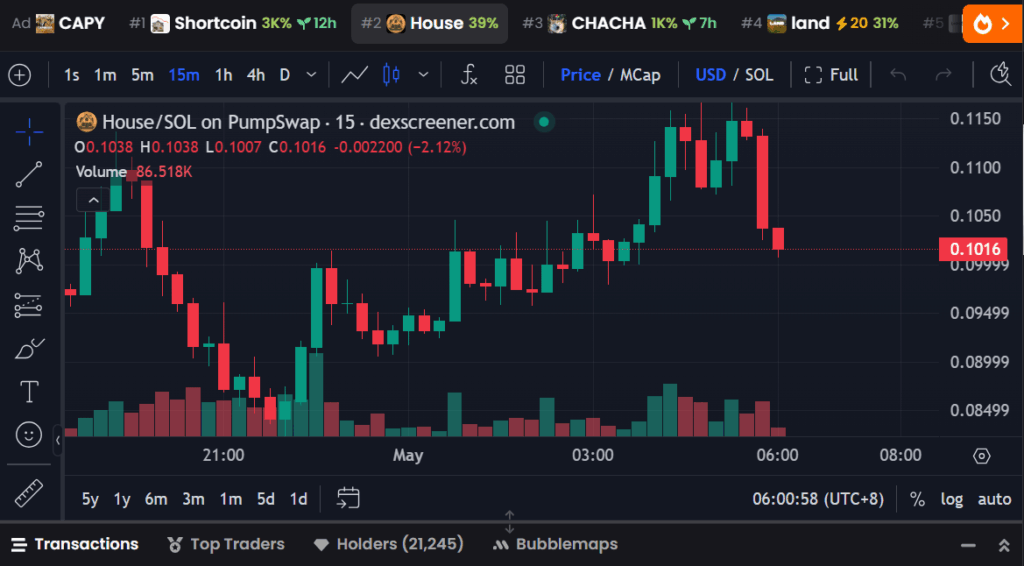Open trending #1 Shortcoin
Screen dimensions: 1024x566
(232, 24)
